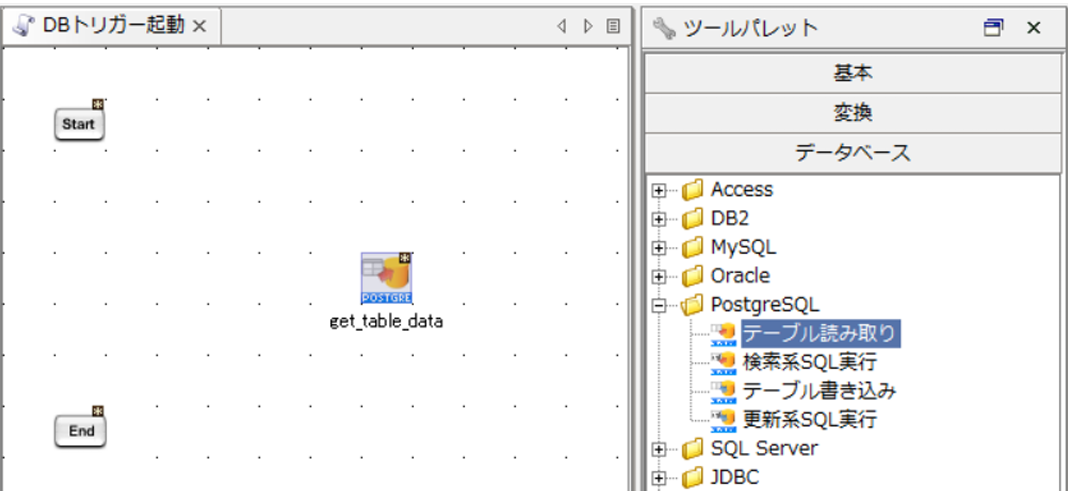1070x500 pixels.
Task: Click the テーブル読み取り component icon
Action: tap(723, 334)
